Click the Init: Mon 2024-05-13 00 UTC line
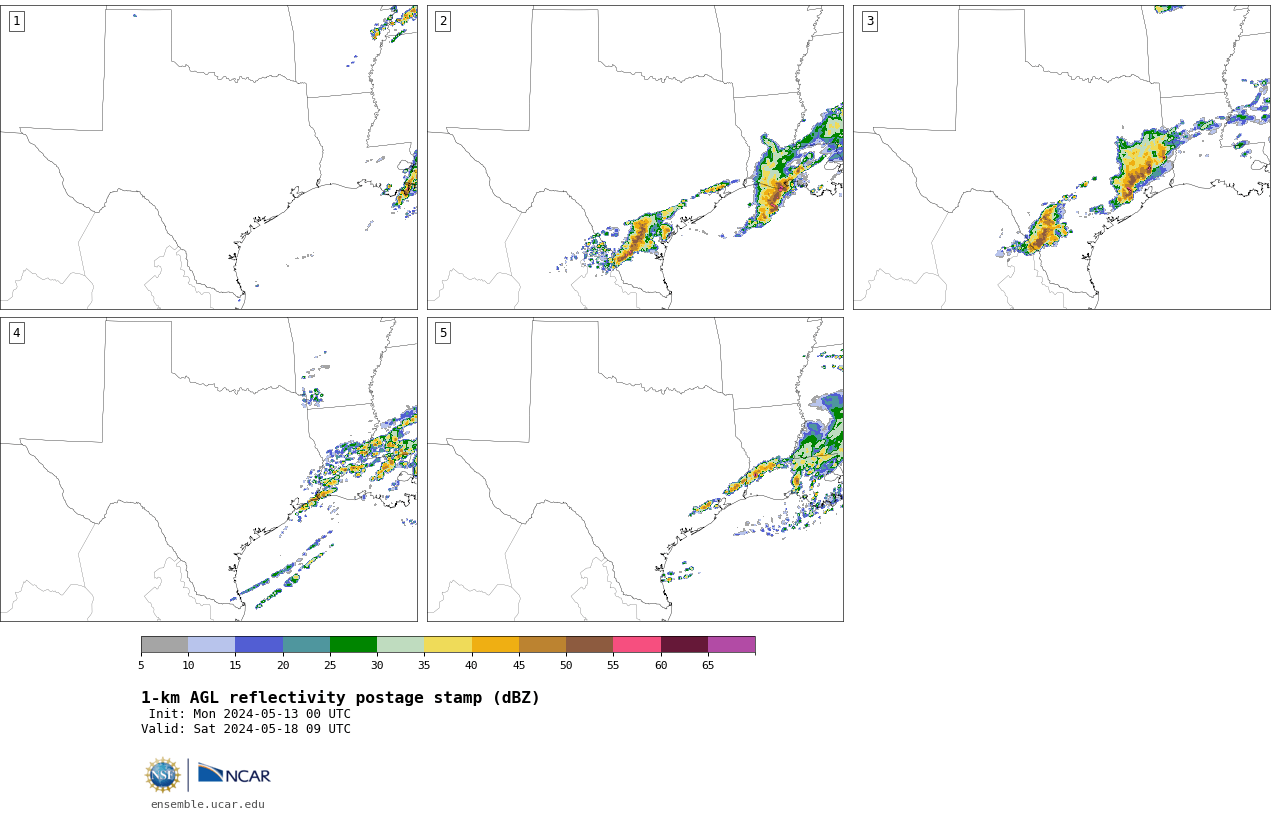The height and width of the screenshot is (815, 1280). 250,714
